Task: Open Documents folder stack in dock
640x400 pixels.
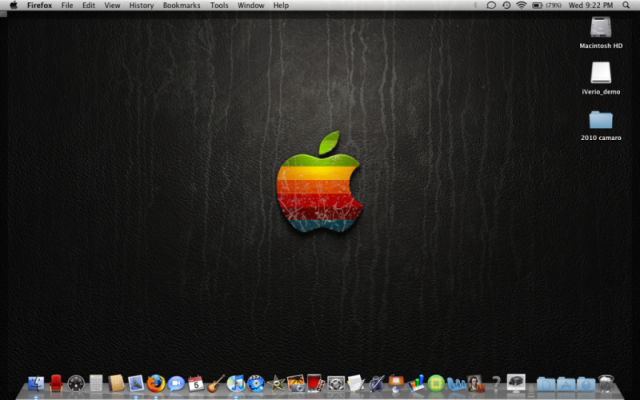Action: click(x=546, y=384)
